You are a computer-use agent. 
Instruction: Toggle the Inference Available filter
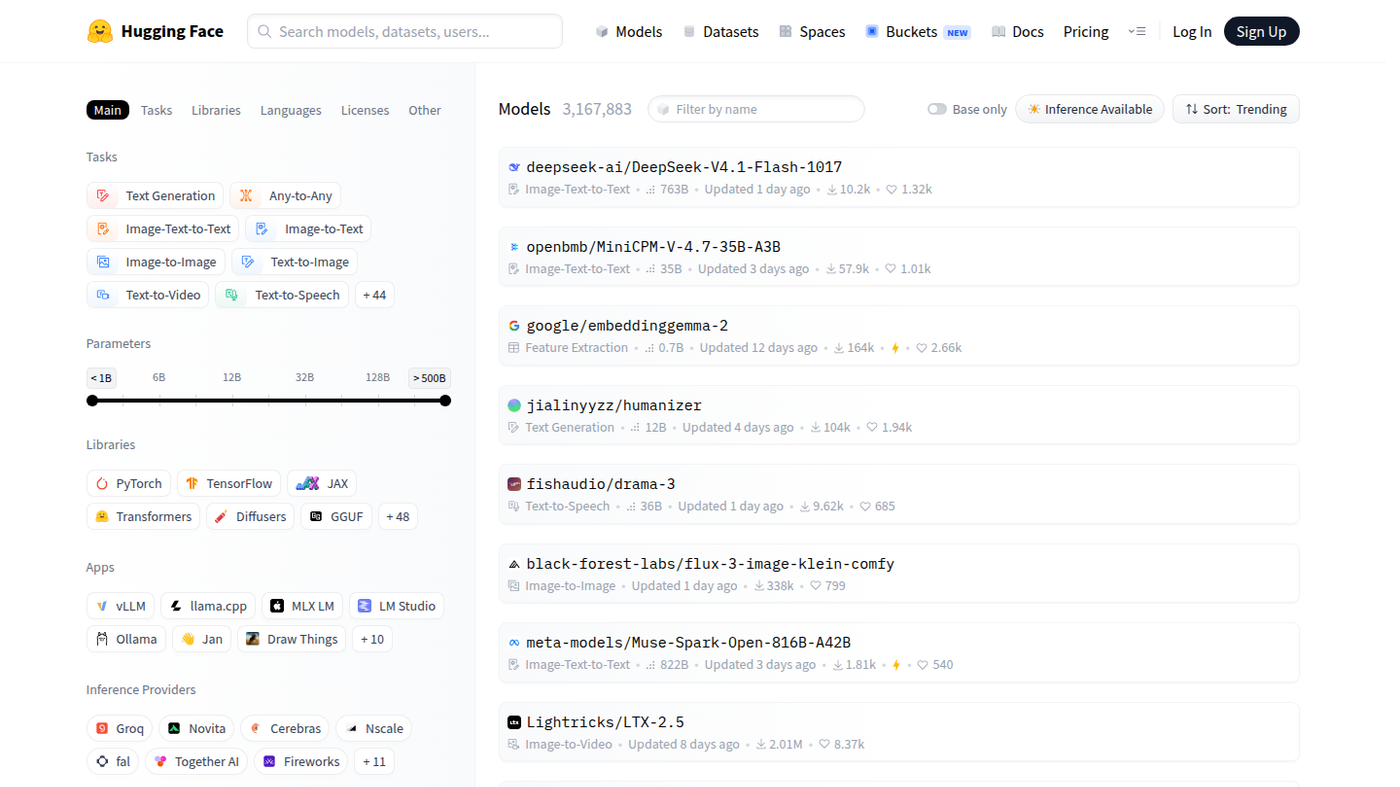click(1089, 109)
